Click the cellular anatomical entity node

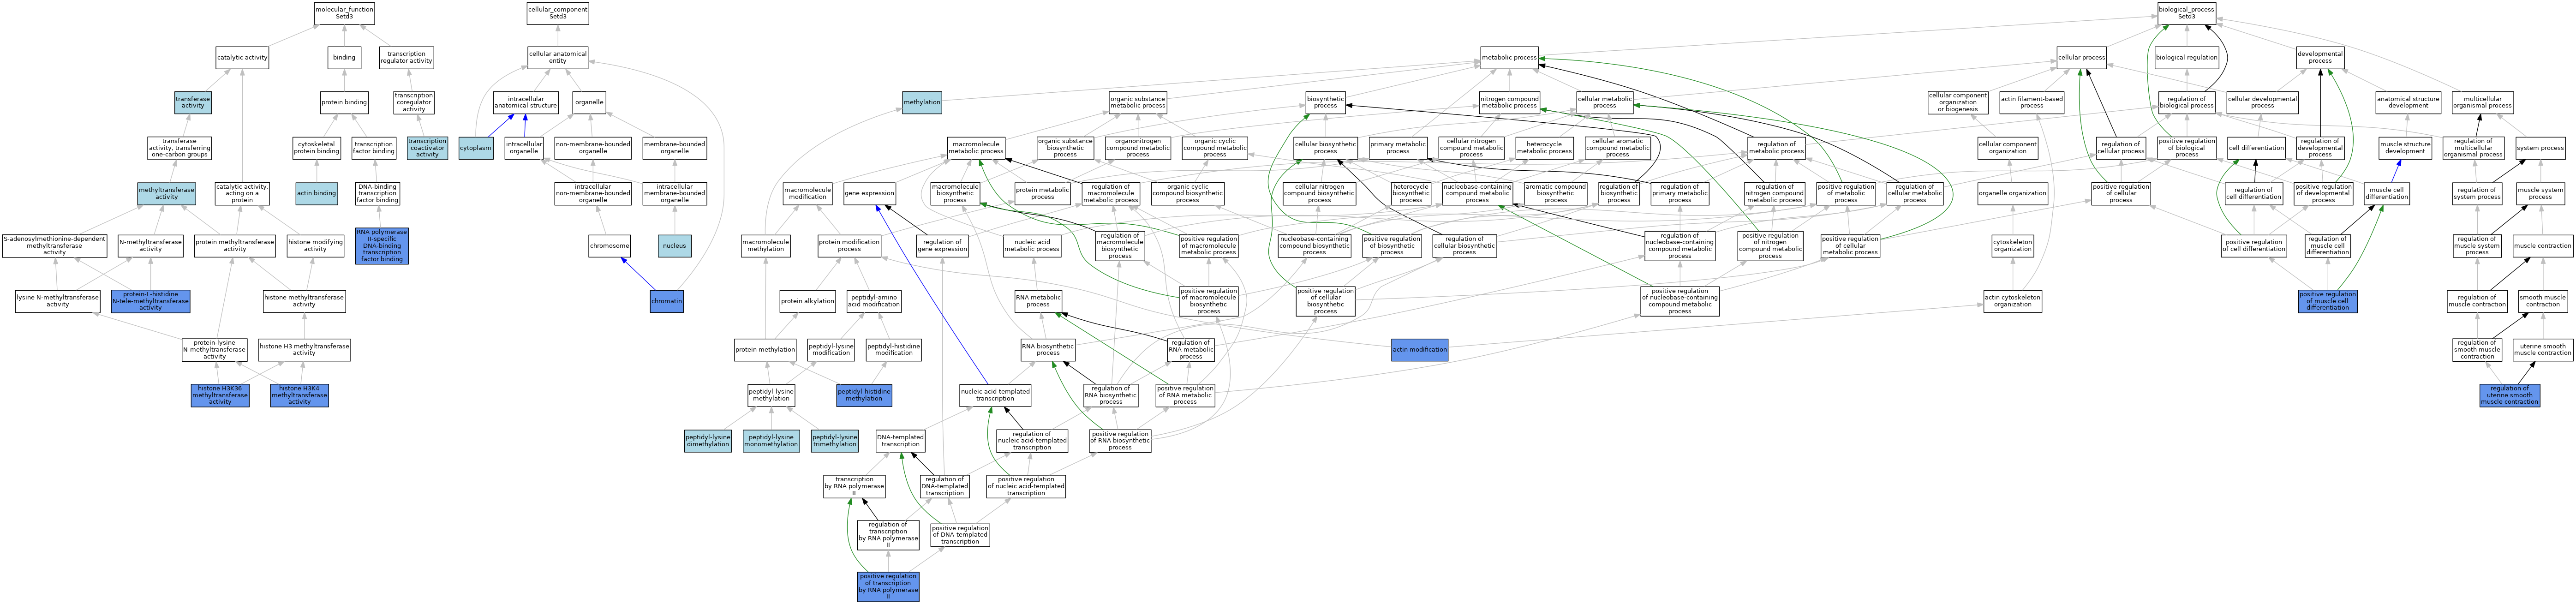coord(558,58)
